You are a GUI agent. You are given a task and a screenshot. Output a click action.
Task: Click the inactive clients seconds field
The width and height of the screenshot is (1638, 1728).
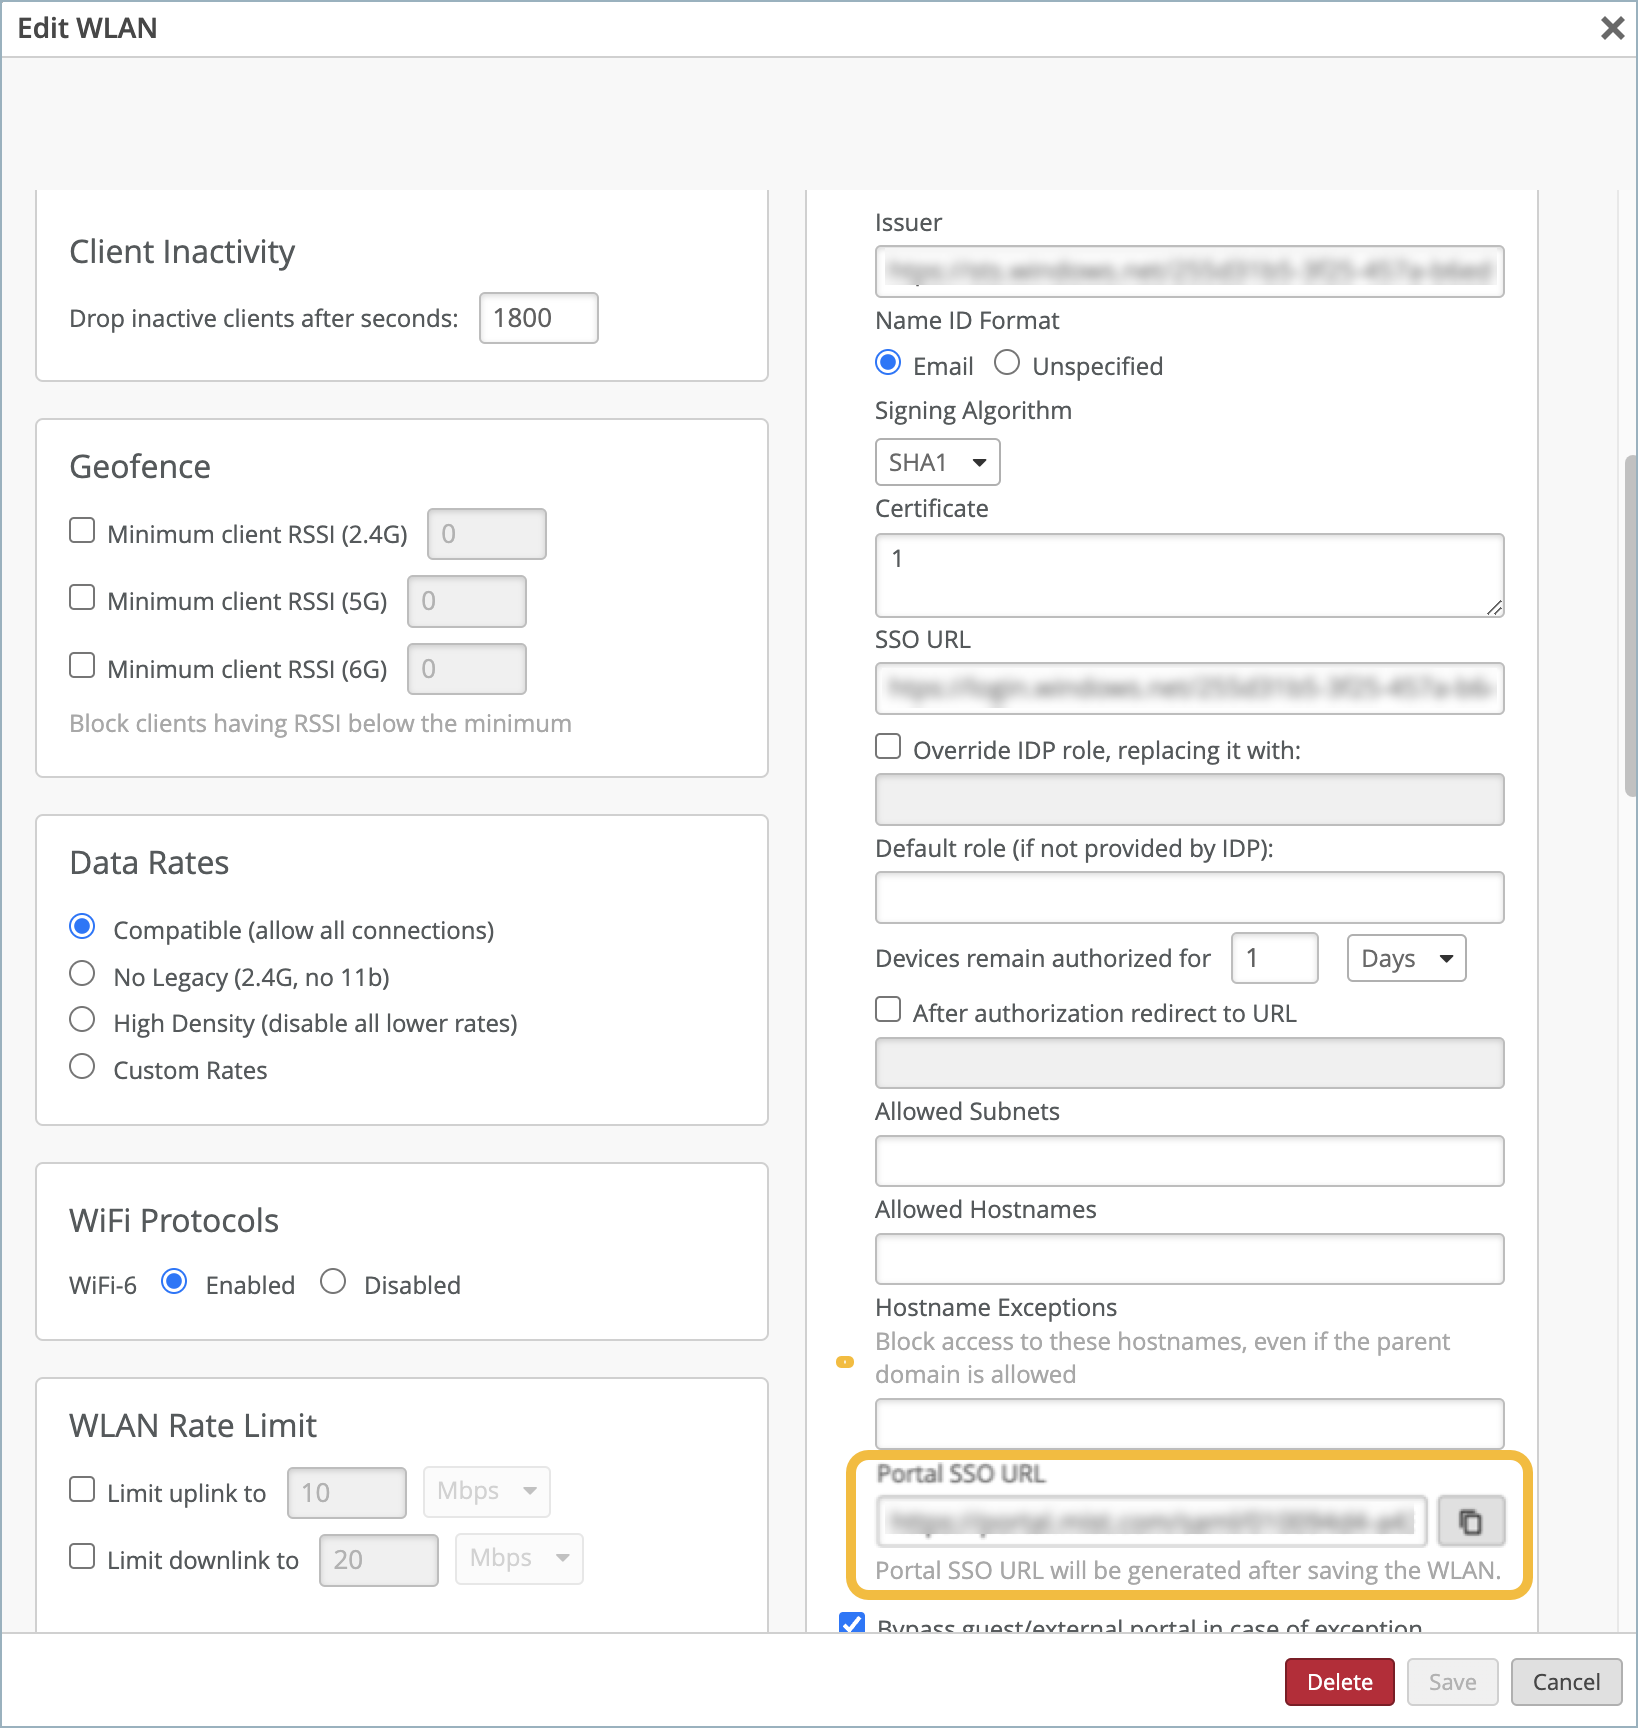coord(538,318)
